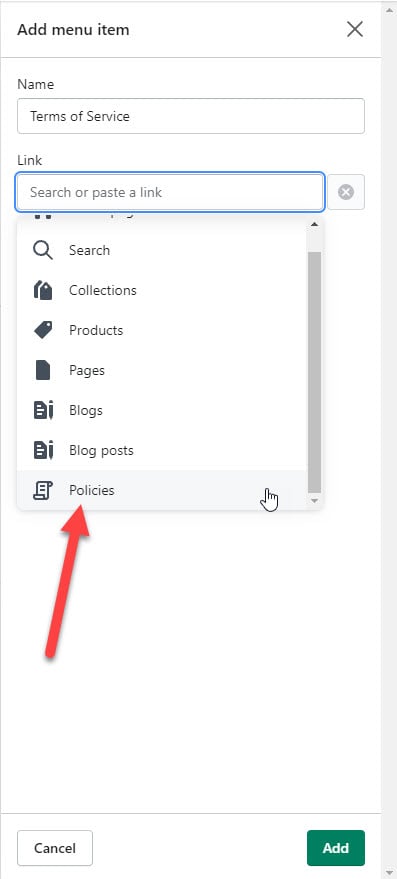Click the Cancel button

[55, 848]
